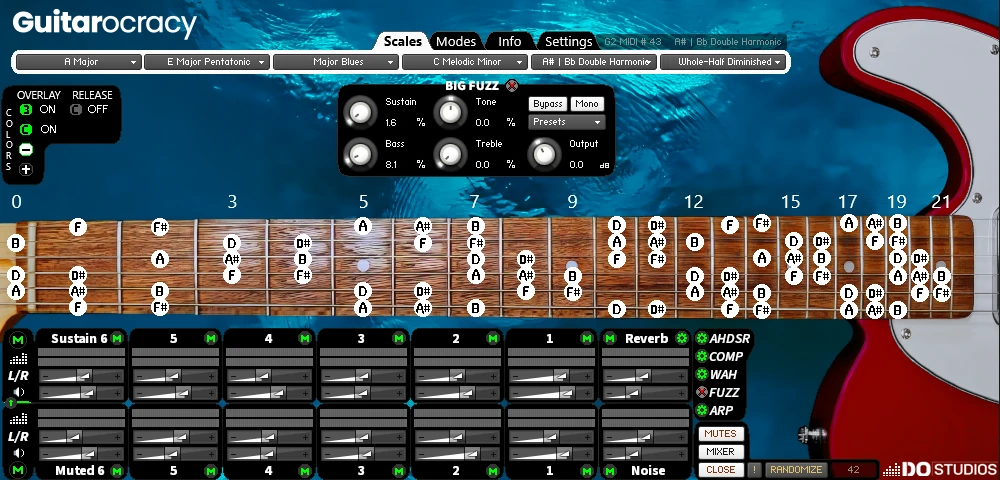Click the DO Studios logo
The height and width of the screenshot is (480, 1000).
click(x=939, y=470)
